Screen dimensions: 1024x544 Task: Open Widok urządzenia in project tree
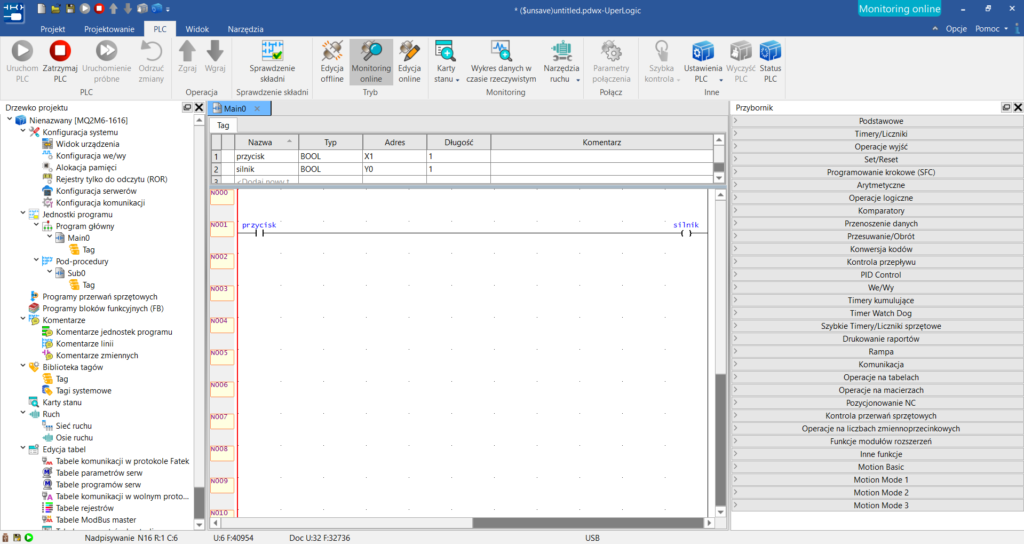[x=88, y=144]
